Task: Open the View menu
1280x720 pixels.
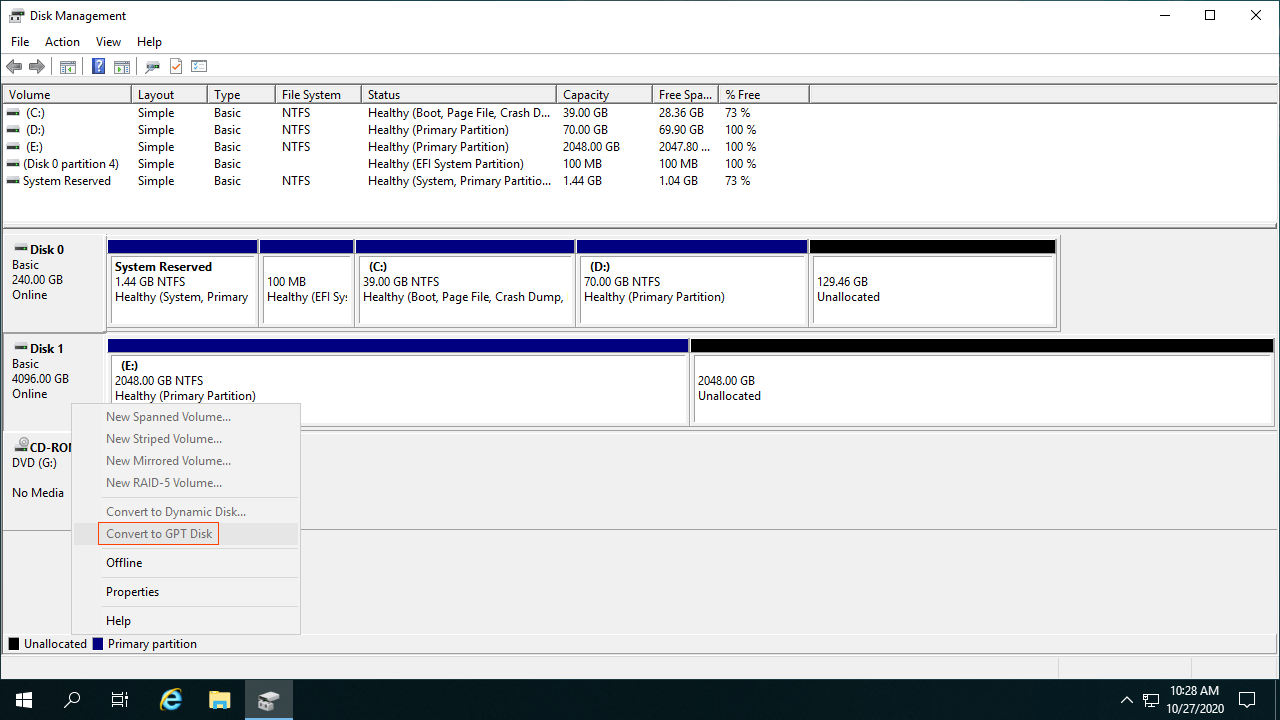Action: [108, 42]
